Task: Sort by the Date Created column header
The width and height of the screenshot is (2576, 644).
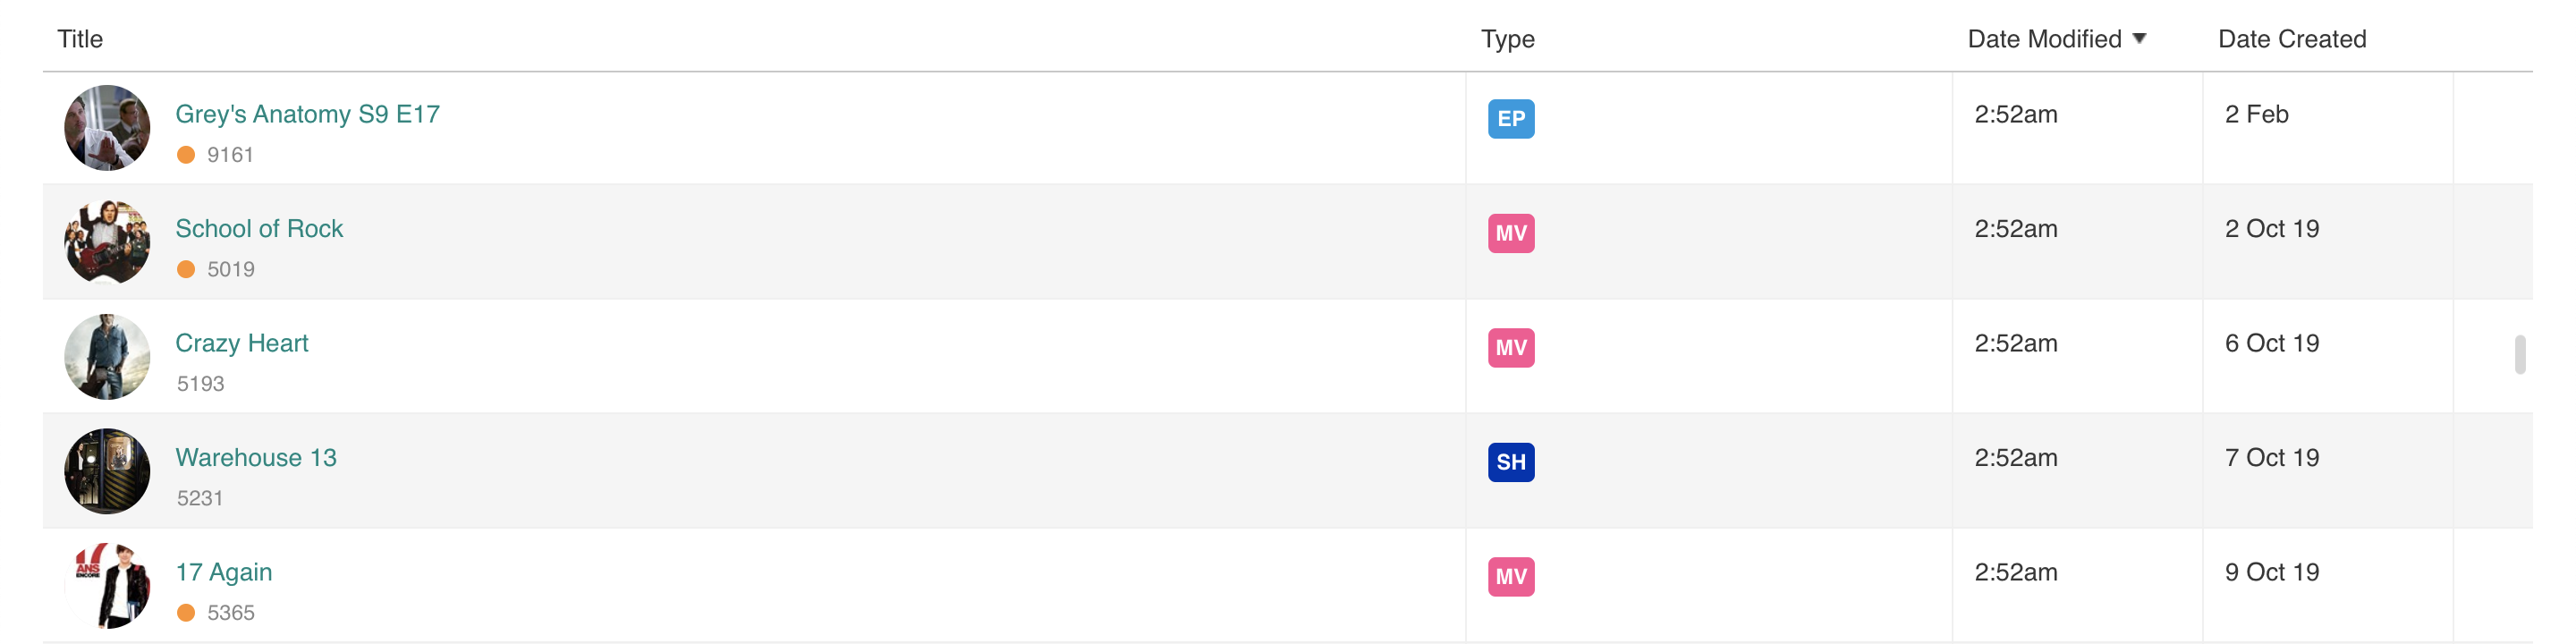Action: (2291, 39)
